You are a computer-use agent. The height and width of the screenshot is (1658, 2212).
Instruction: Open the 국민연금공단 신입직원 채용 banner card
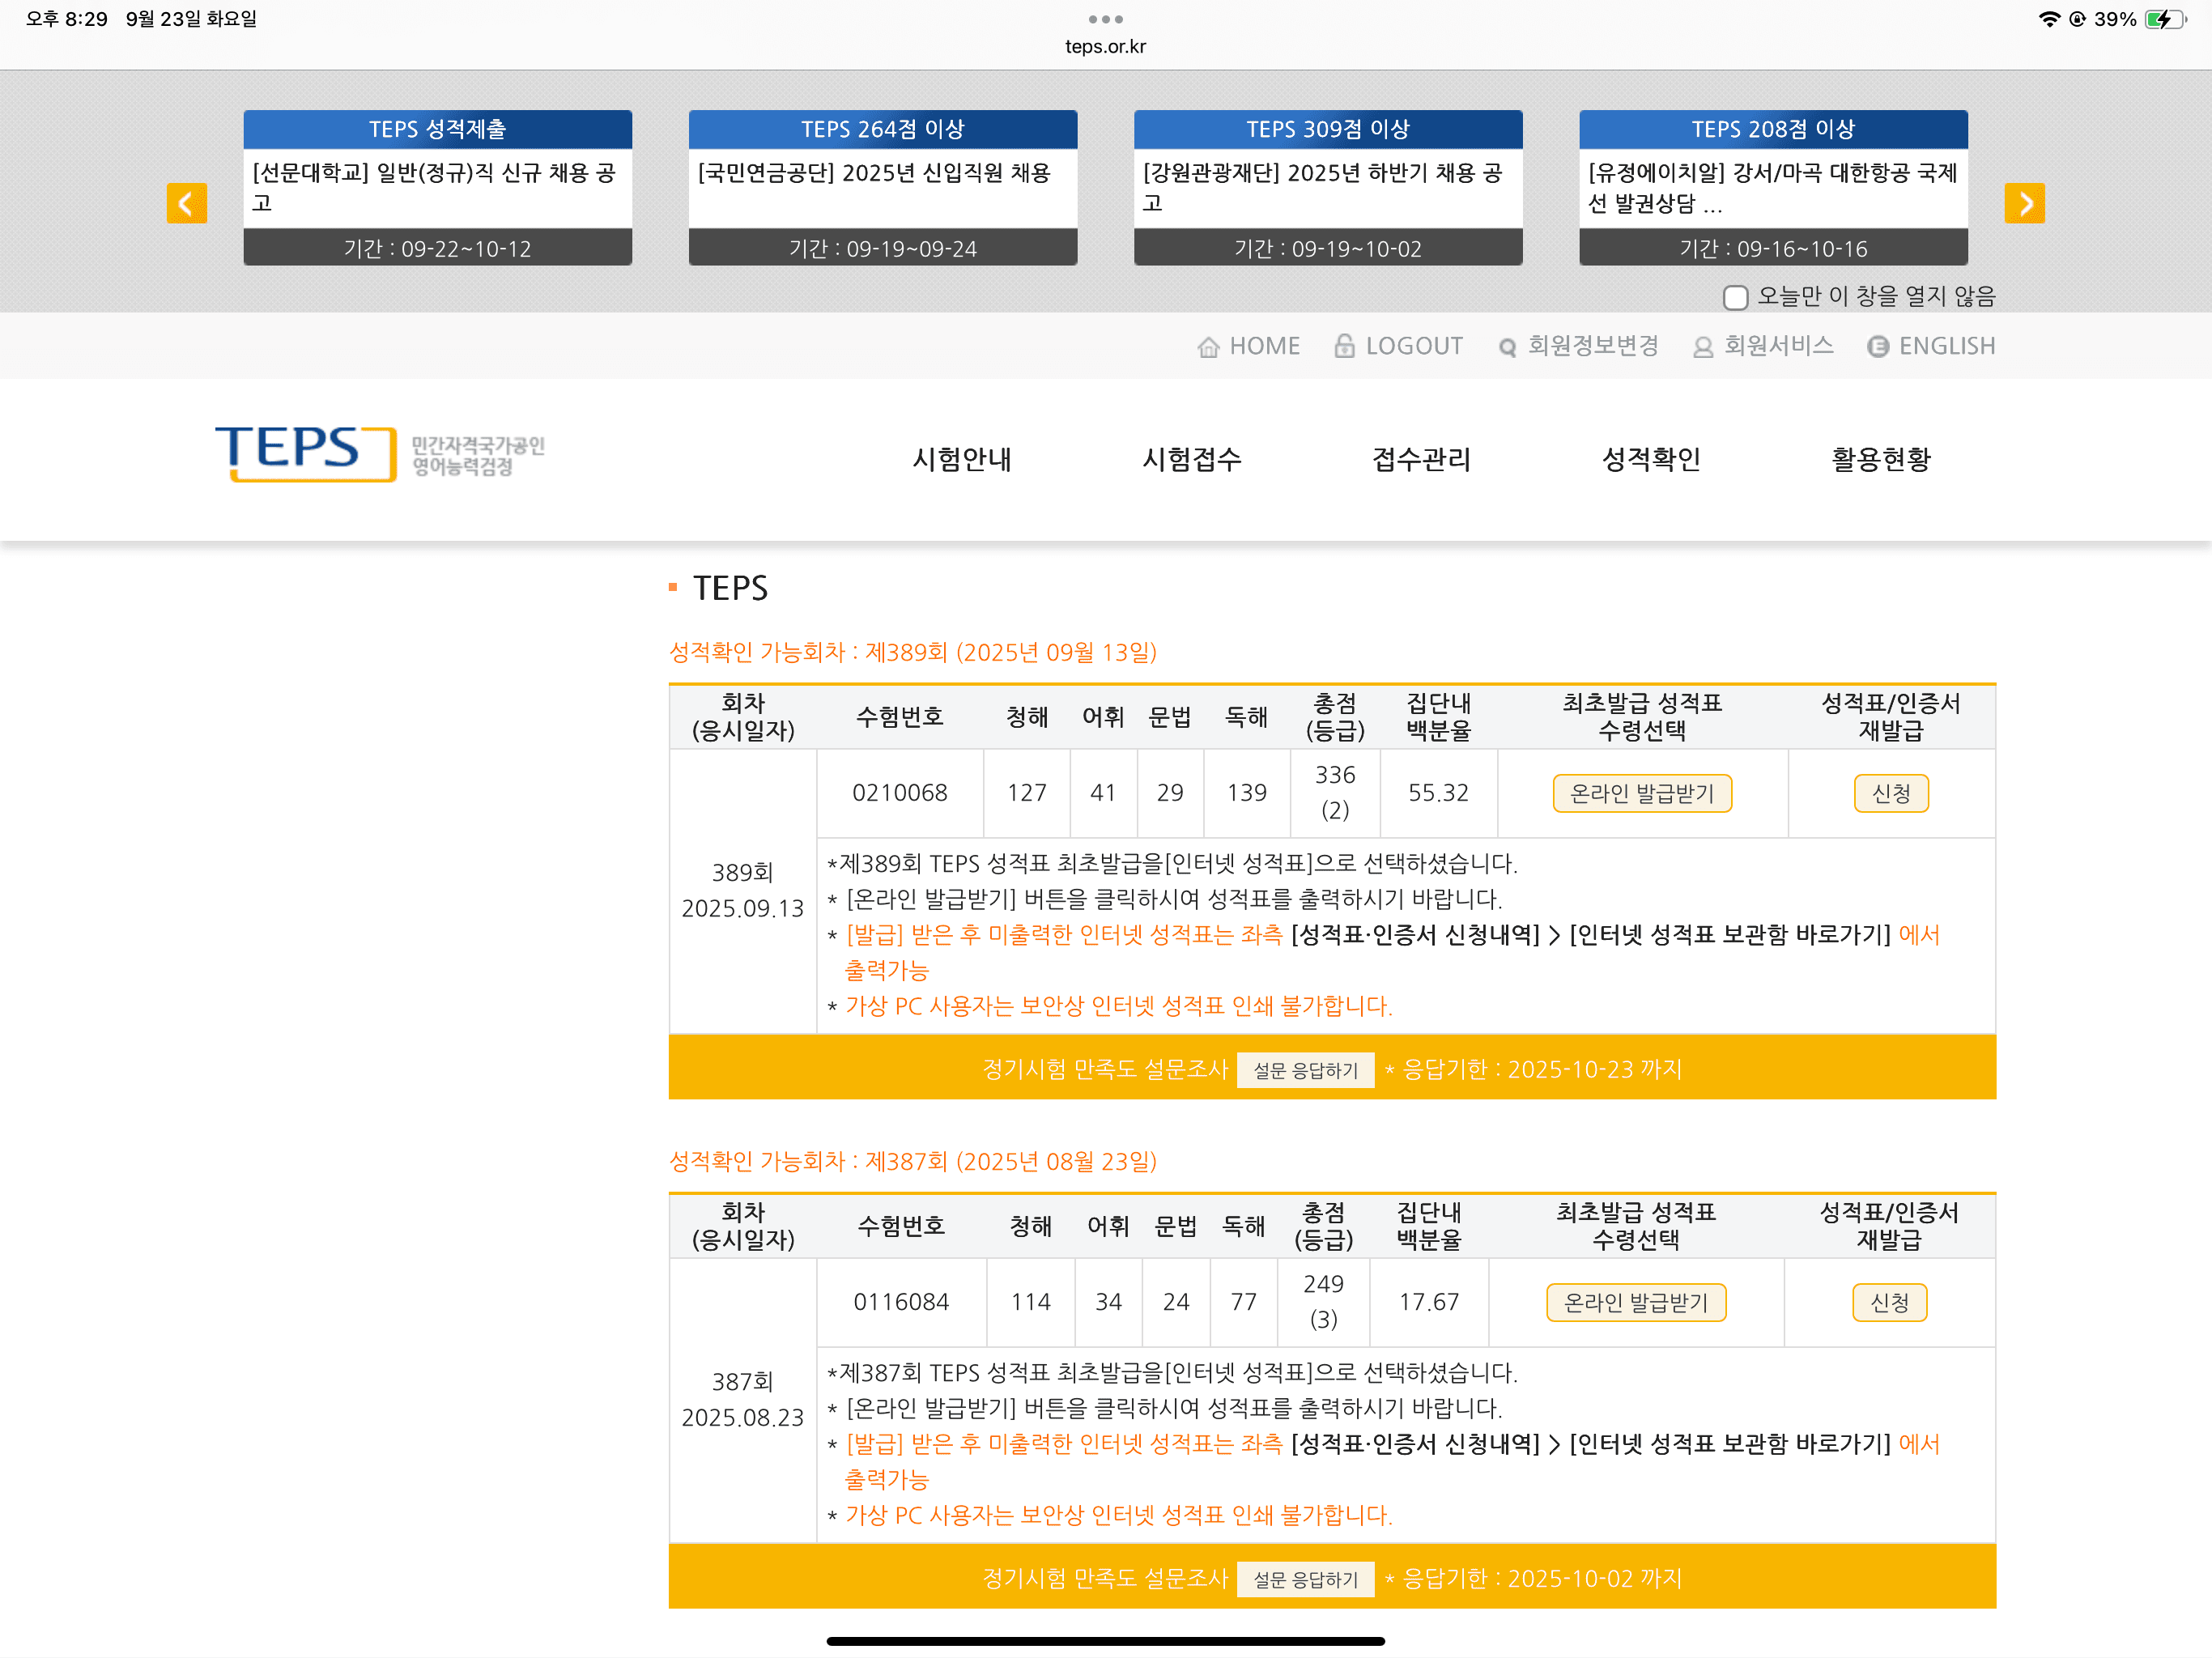882,187
